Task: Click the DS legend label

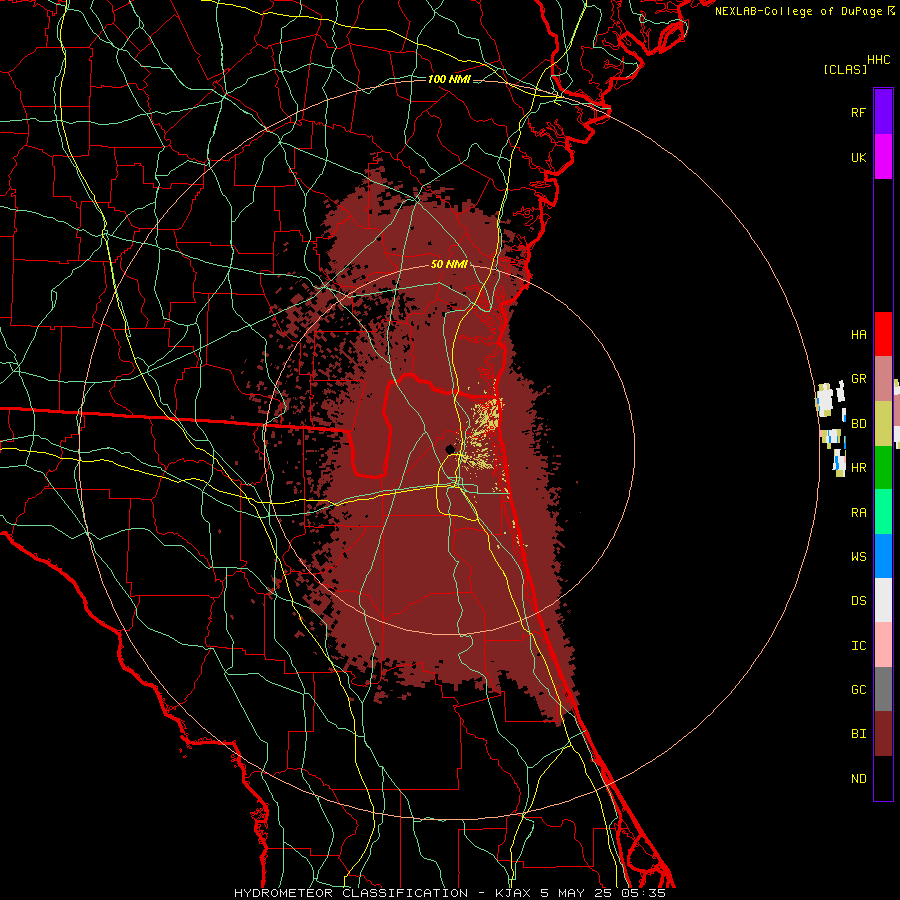Action: [858, 601]
